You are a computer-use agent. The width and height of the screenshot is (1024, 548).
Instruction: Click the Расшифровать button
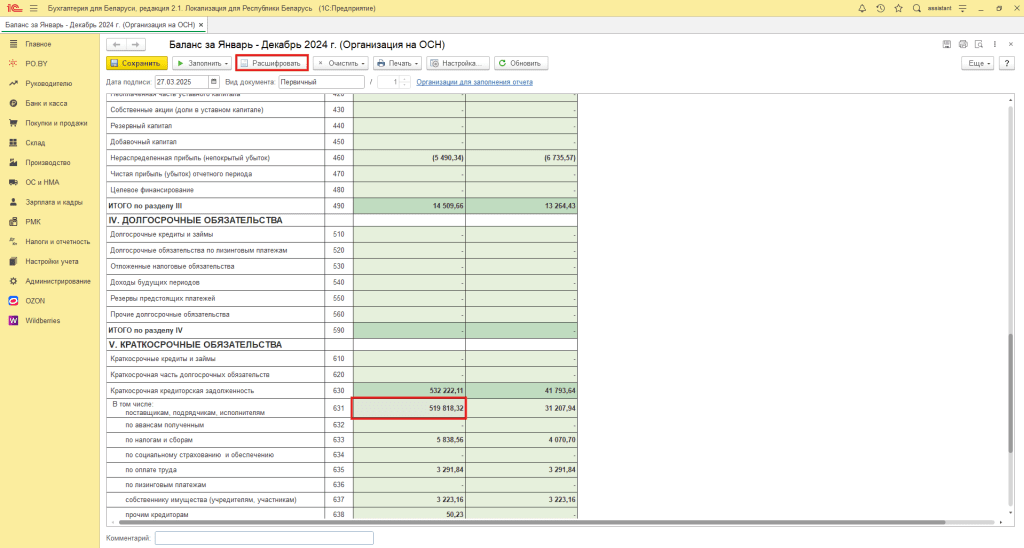click(272, 63)
